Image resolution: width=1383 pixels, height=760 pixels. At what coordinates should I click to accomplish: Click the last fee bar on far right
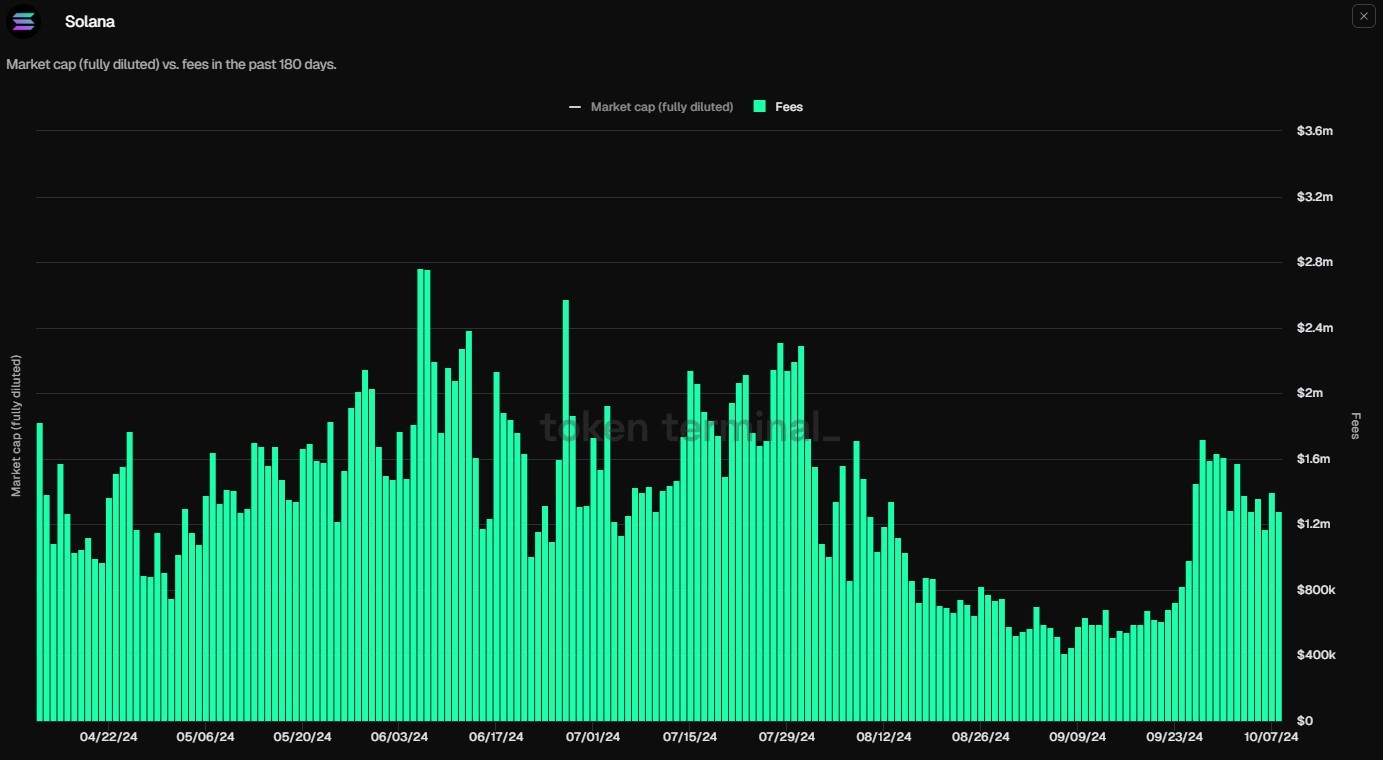[x=1279, y=616]
